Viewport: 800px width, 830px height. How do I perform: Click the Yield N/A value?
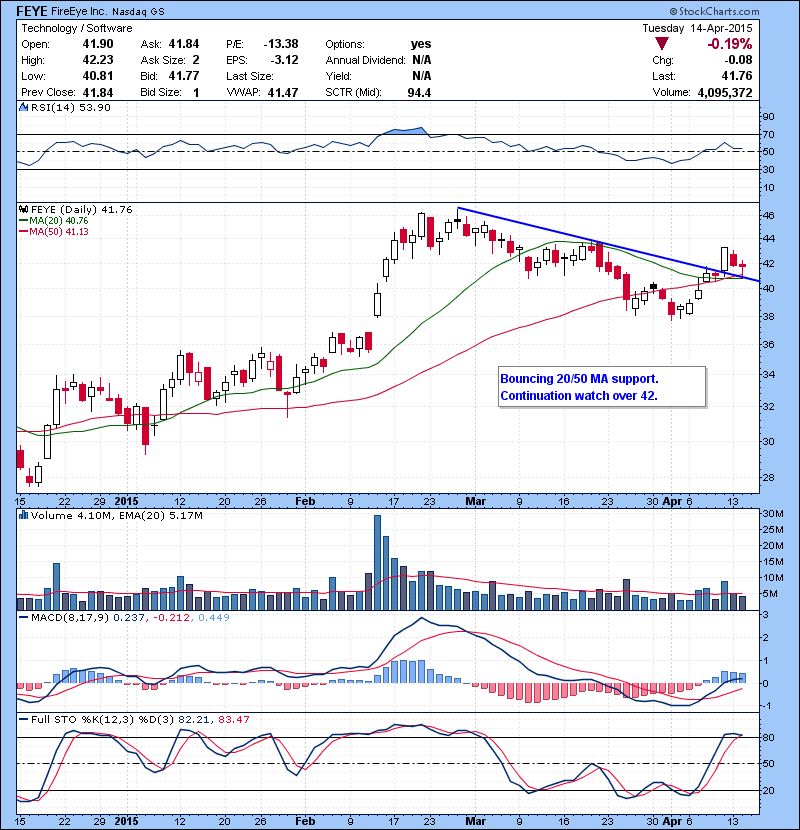(x=421, y=76)
